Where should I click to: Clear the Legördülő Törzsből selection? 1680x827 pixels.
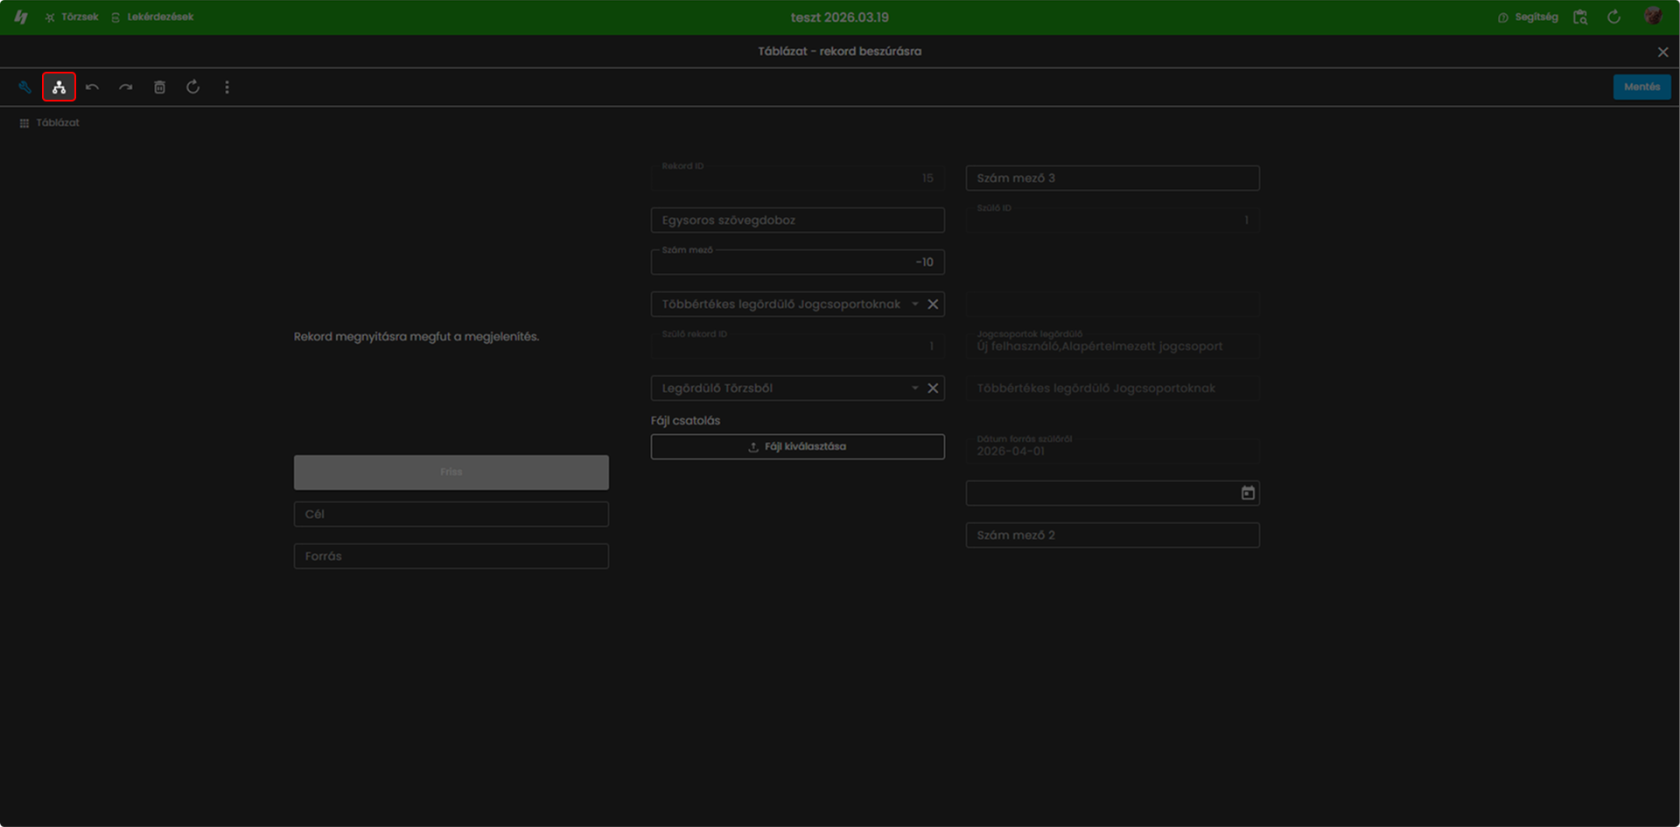[933, 388]
